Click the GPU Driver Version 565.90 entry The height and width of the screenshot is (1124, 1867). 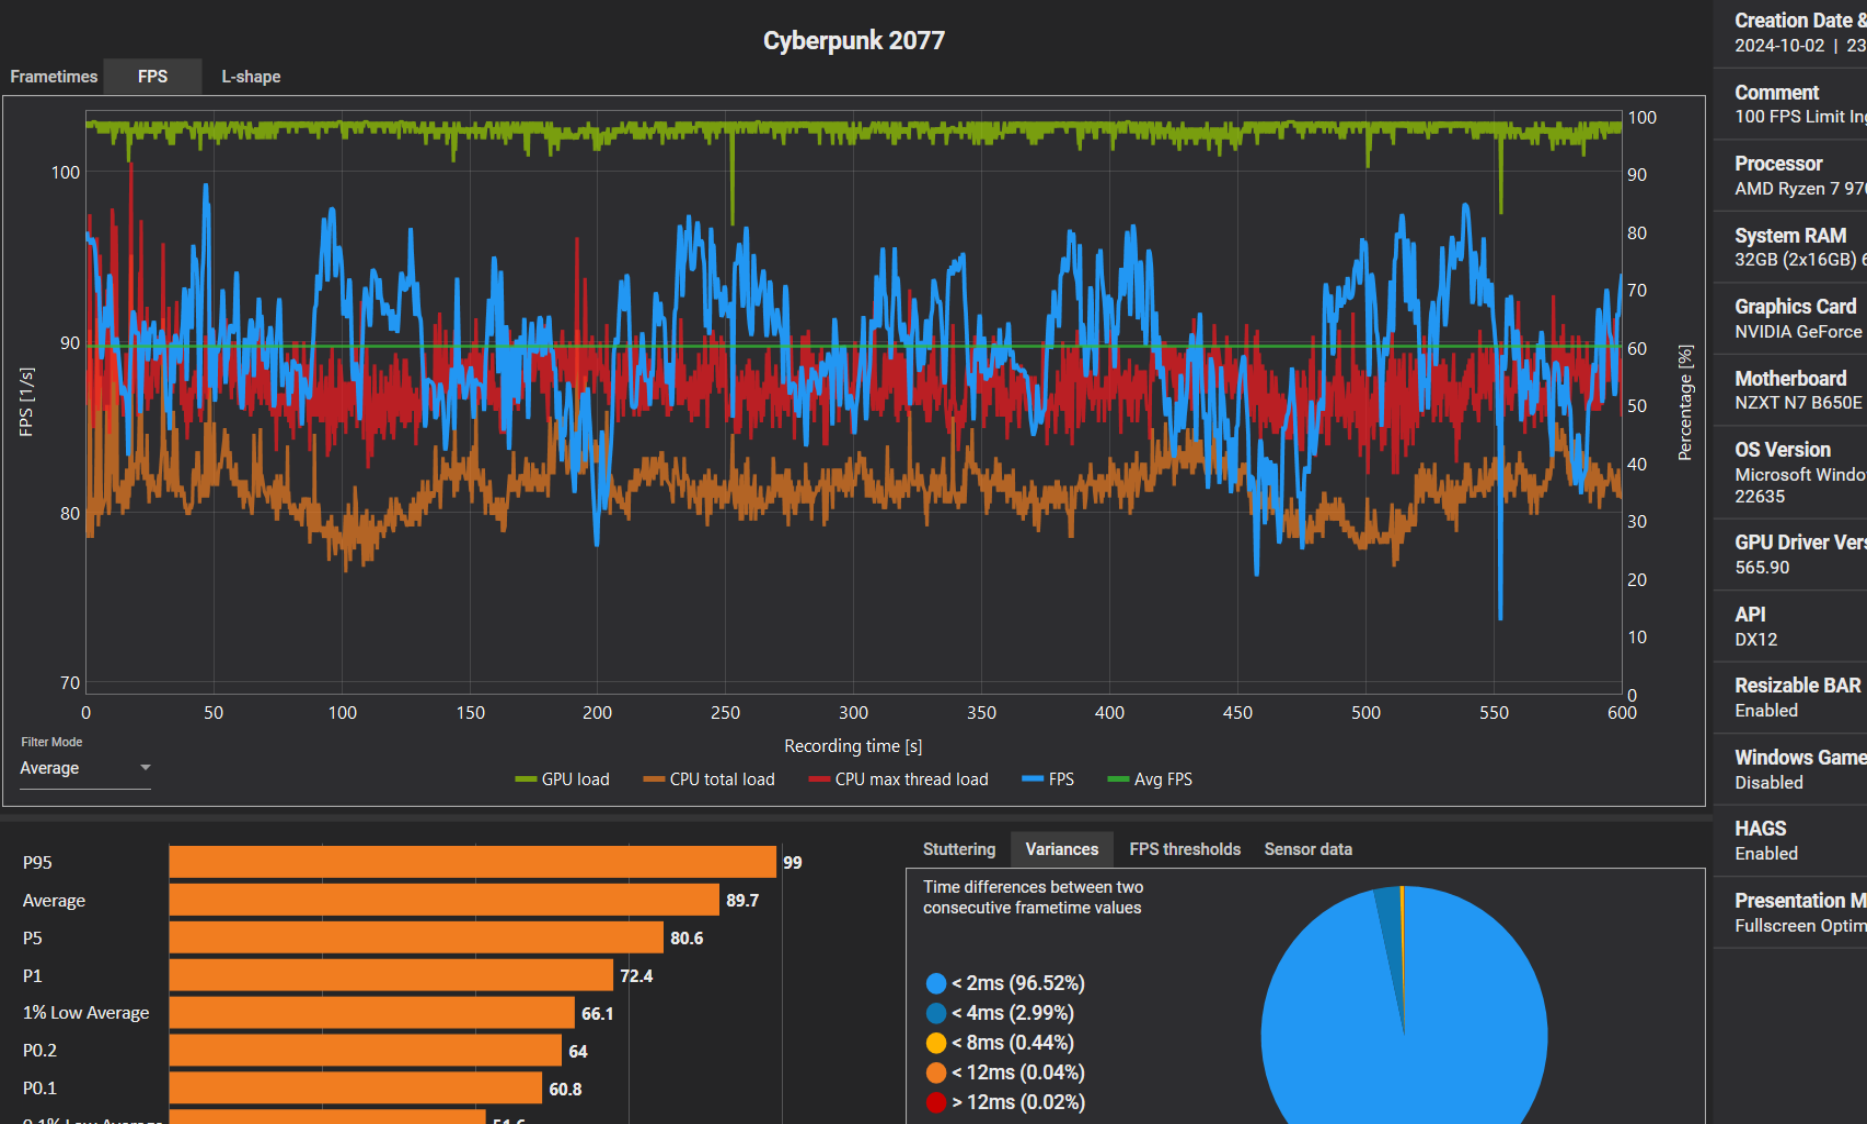(1790, 555)
